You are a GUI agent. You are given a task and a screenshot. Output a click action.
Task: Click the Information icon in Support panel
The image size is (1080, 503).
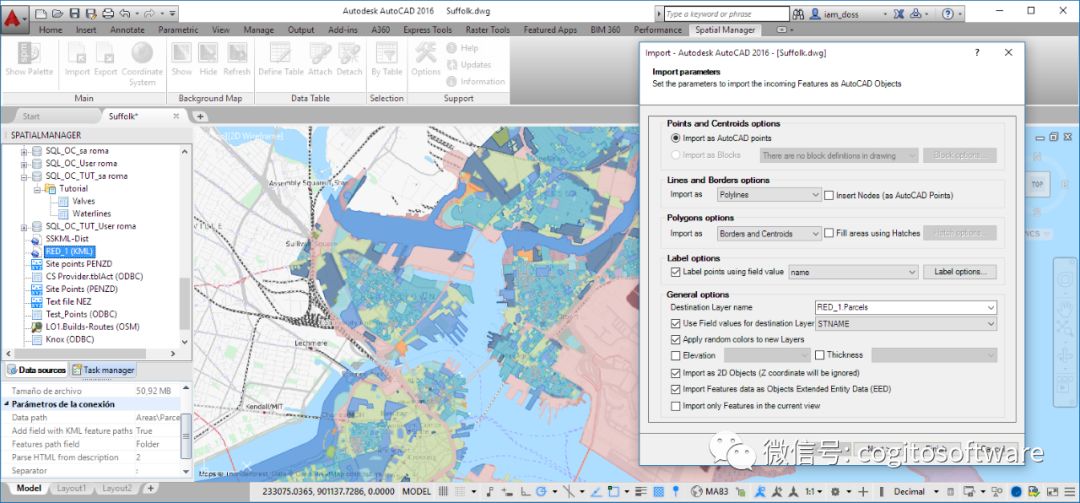(x=452, y=81)
